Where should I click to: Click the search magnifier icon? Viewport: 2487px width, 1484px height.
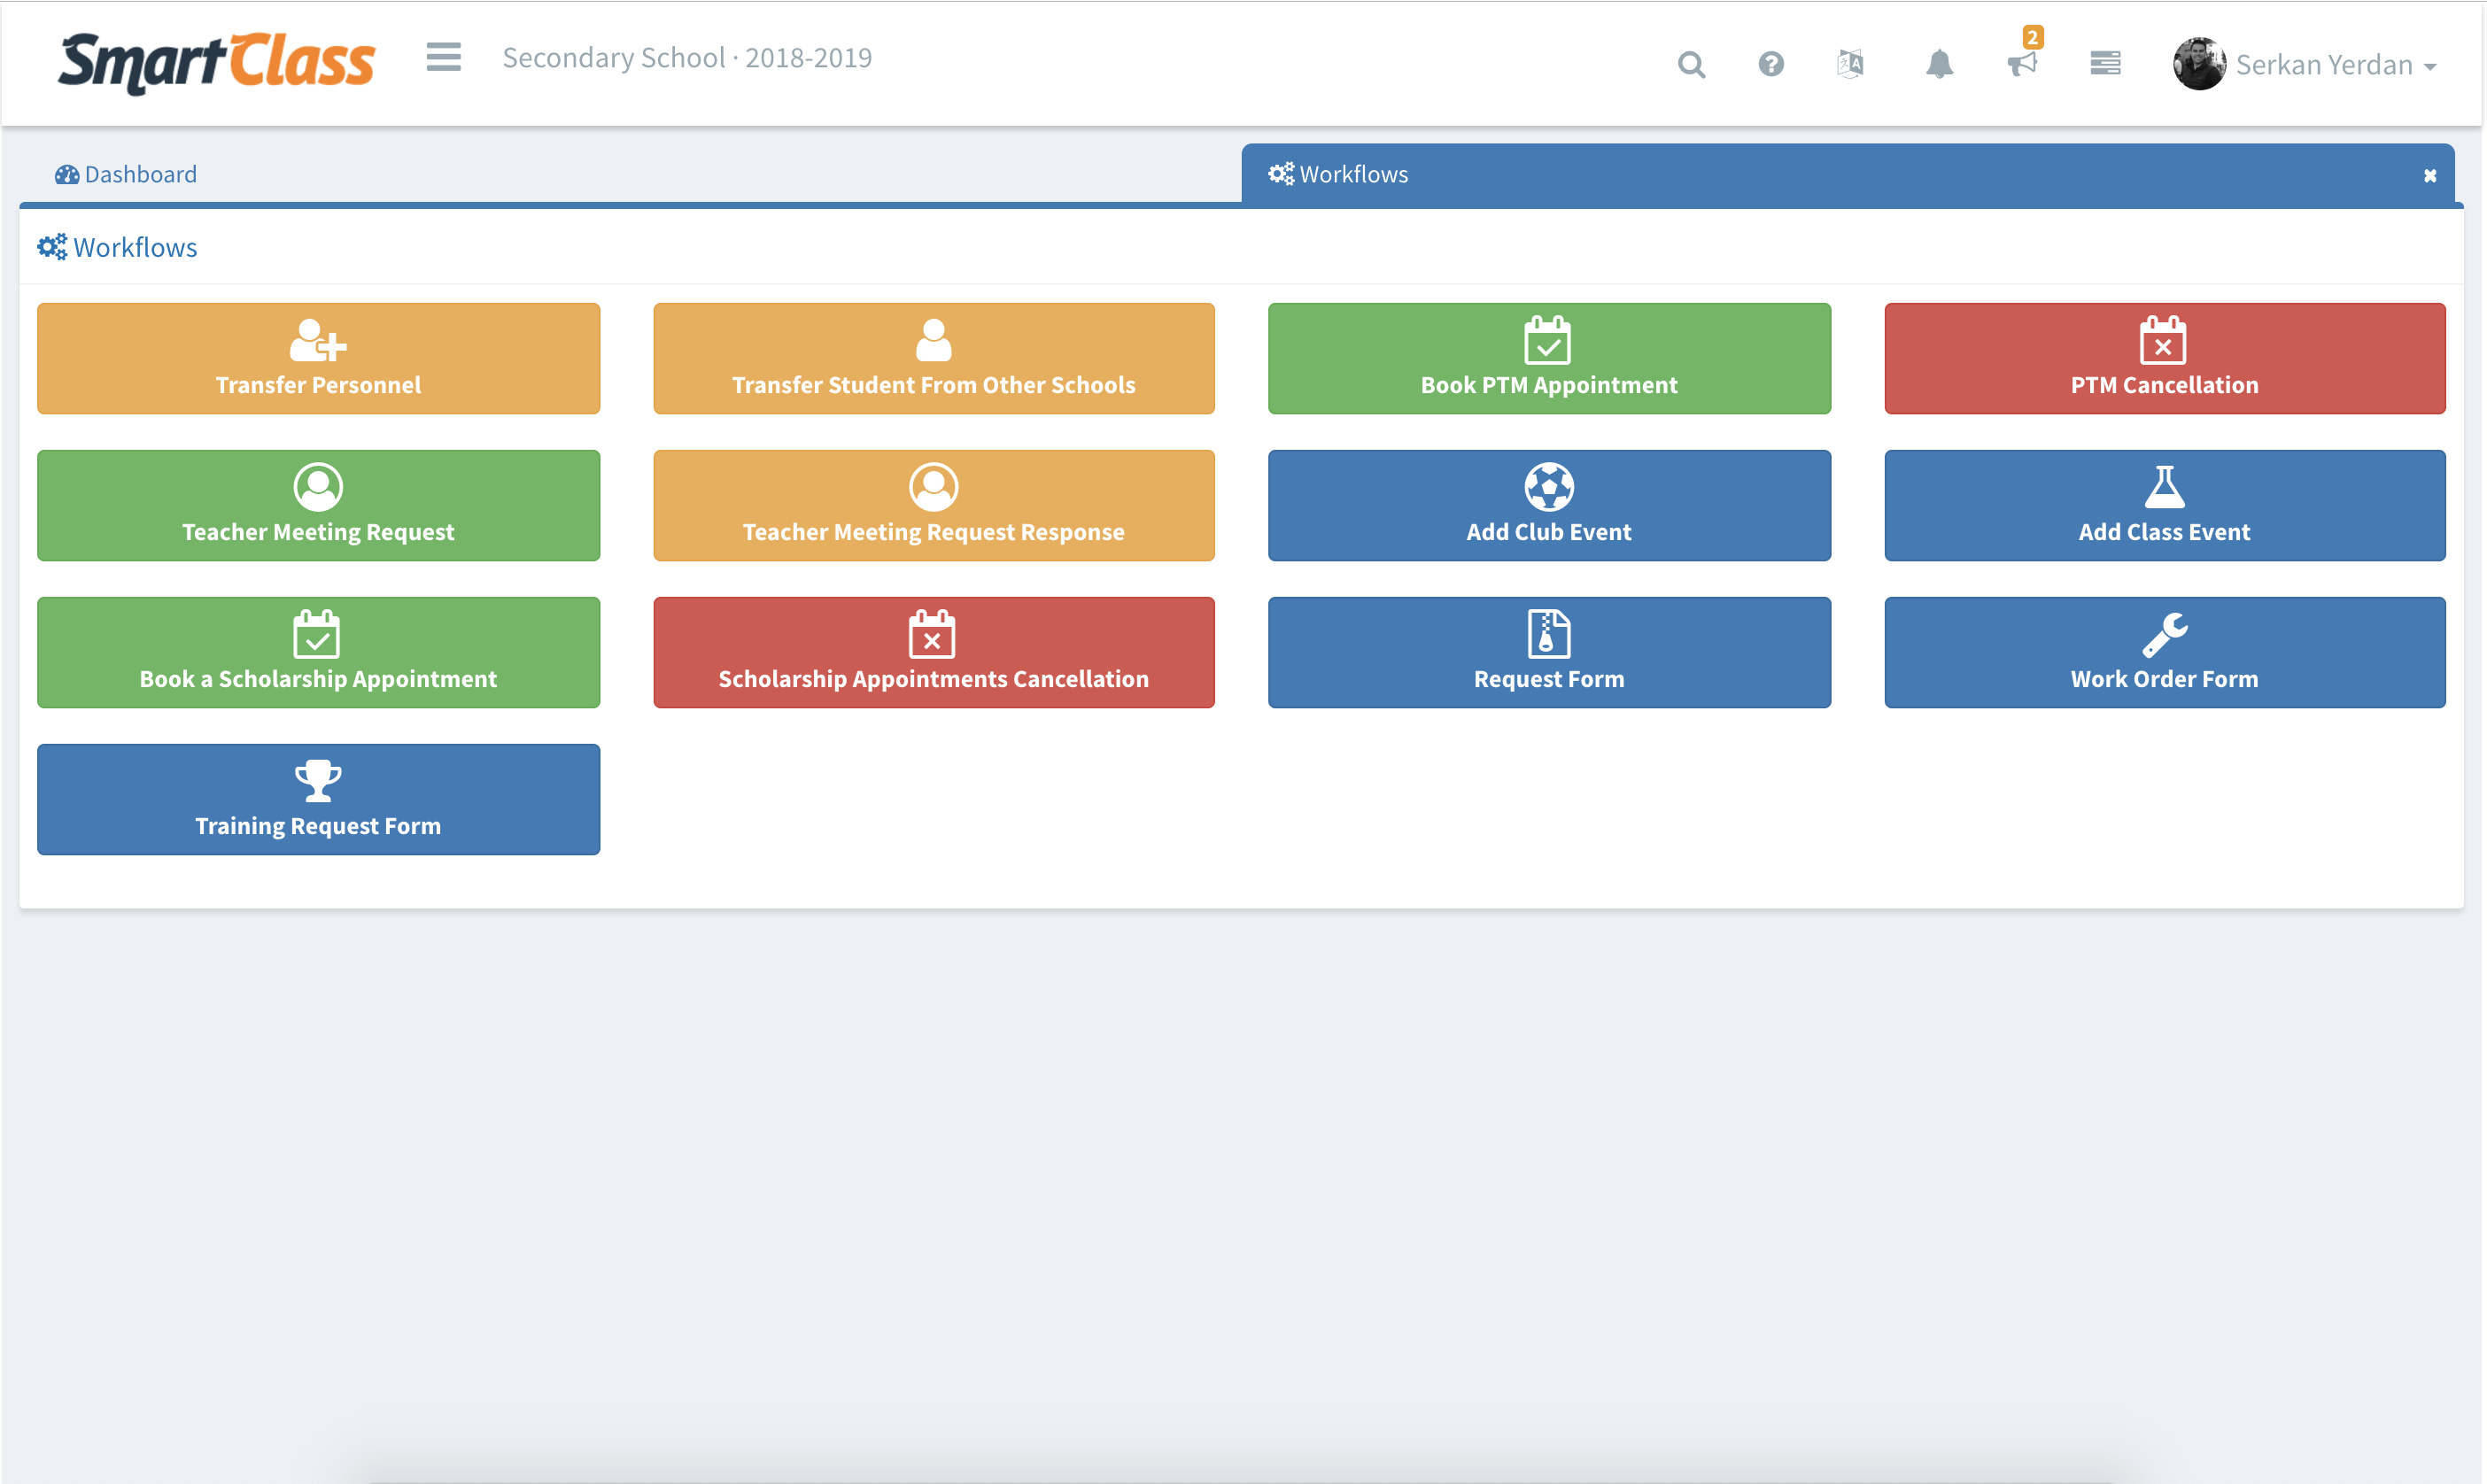click(x=1691, y=65)
